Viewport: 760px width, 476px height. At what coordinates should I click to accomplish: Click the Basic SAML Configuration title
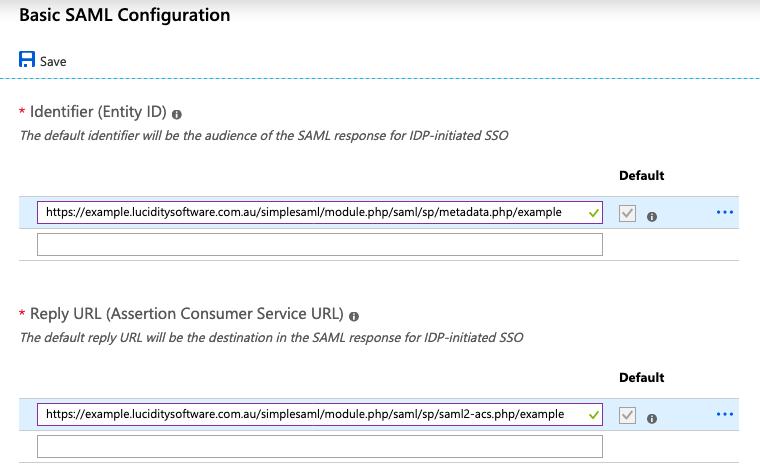point(124,16)
